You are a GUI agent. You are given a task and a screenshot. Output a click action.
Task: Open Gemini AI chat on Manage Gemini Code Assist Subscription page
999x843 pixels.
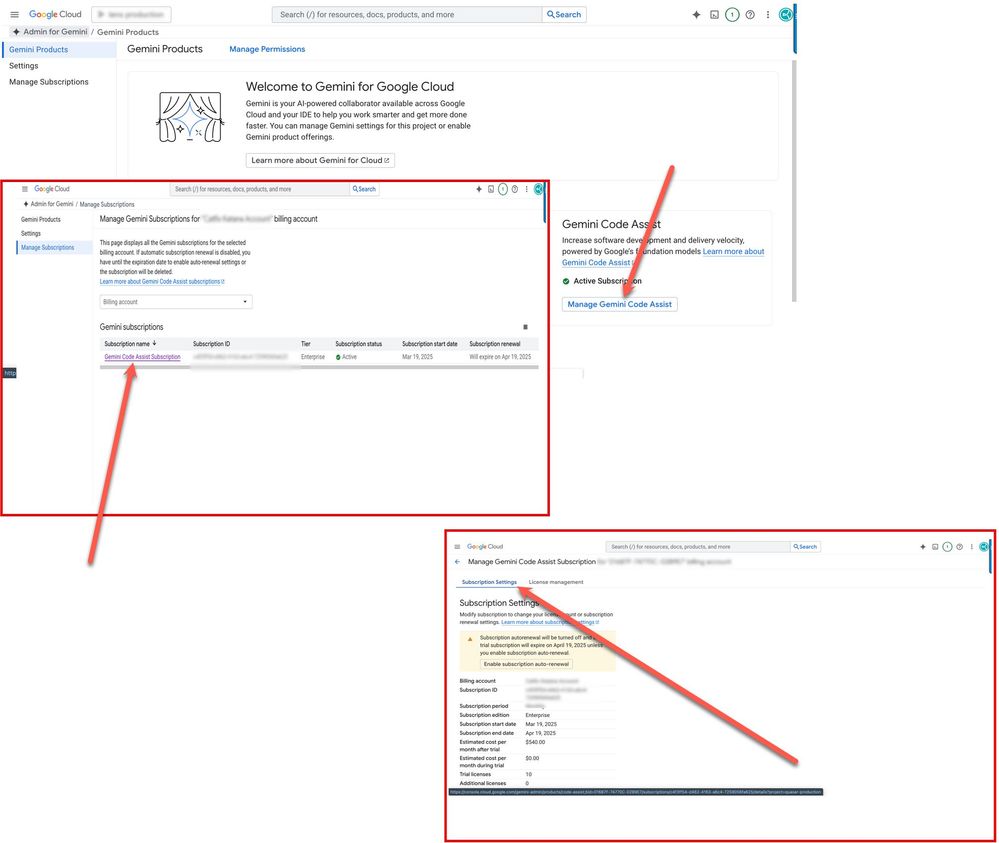click(923, 547)
